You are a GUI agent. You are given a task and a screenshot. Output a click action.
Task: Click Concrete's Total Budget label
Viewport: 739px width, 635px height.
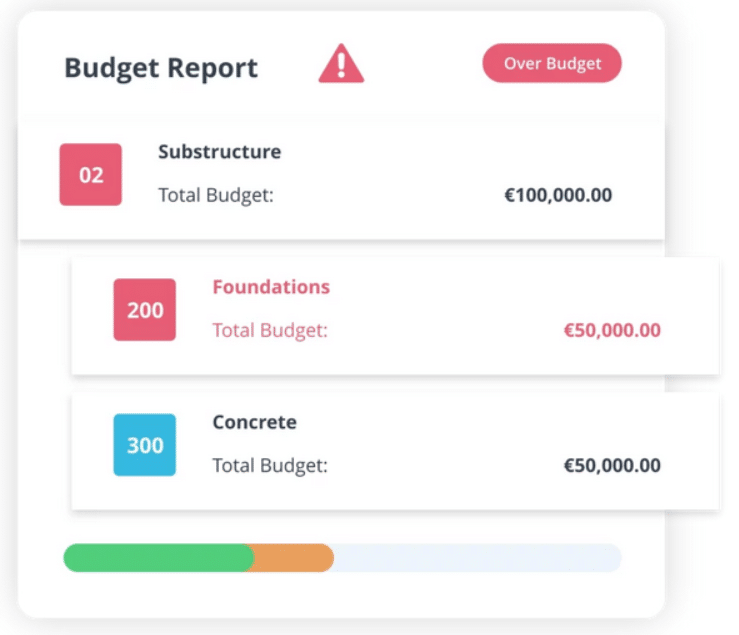tap(270, 465)
